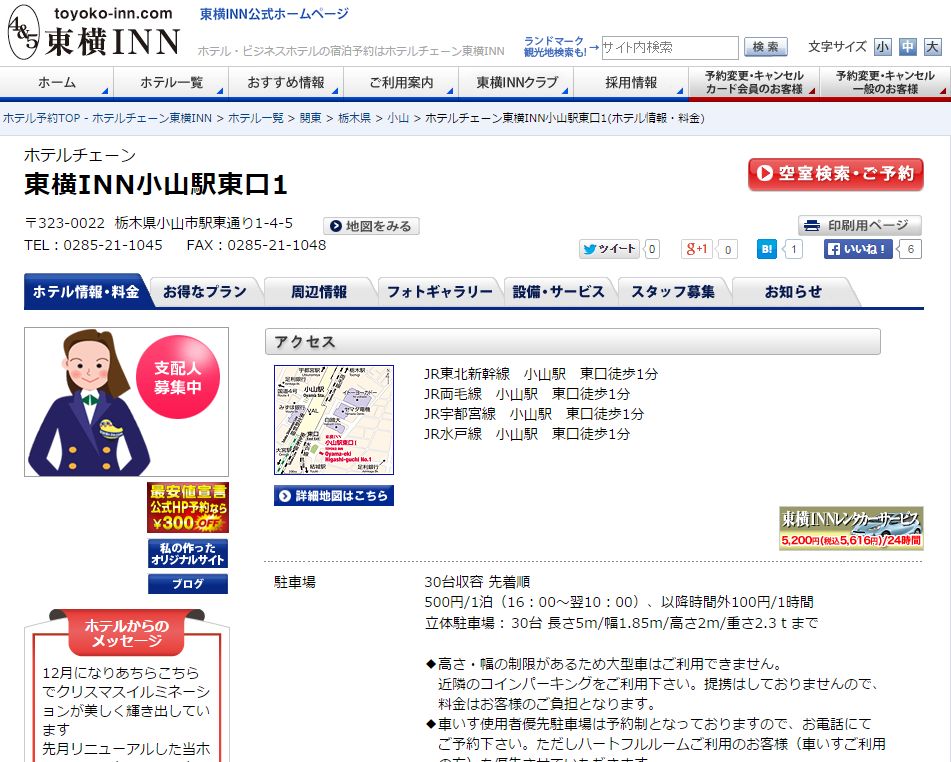Click breadcrumb ホテル予約TOP - ホテルチェーン東横INN
Viewport: 951px width, 762px height.
coord(107,118)
